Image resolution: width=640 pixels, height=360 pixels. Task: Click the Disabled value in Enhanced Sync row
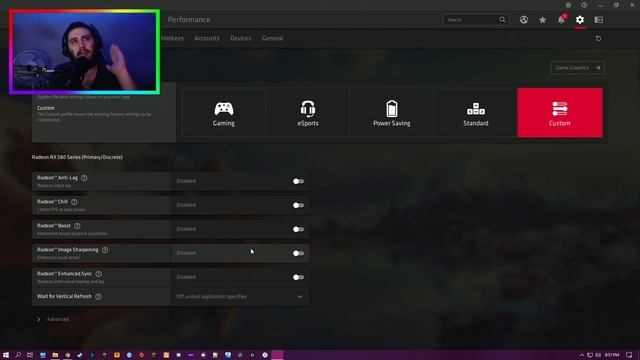tap(186, 277)
